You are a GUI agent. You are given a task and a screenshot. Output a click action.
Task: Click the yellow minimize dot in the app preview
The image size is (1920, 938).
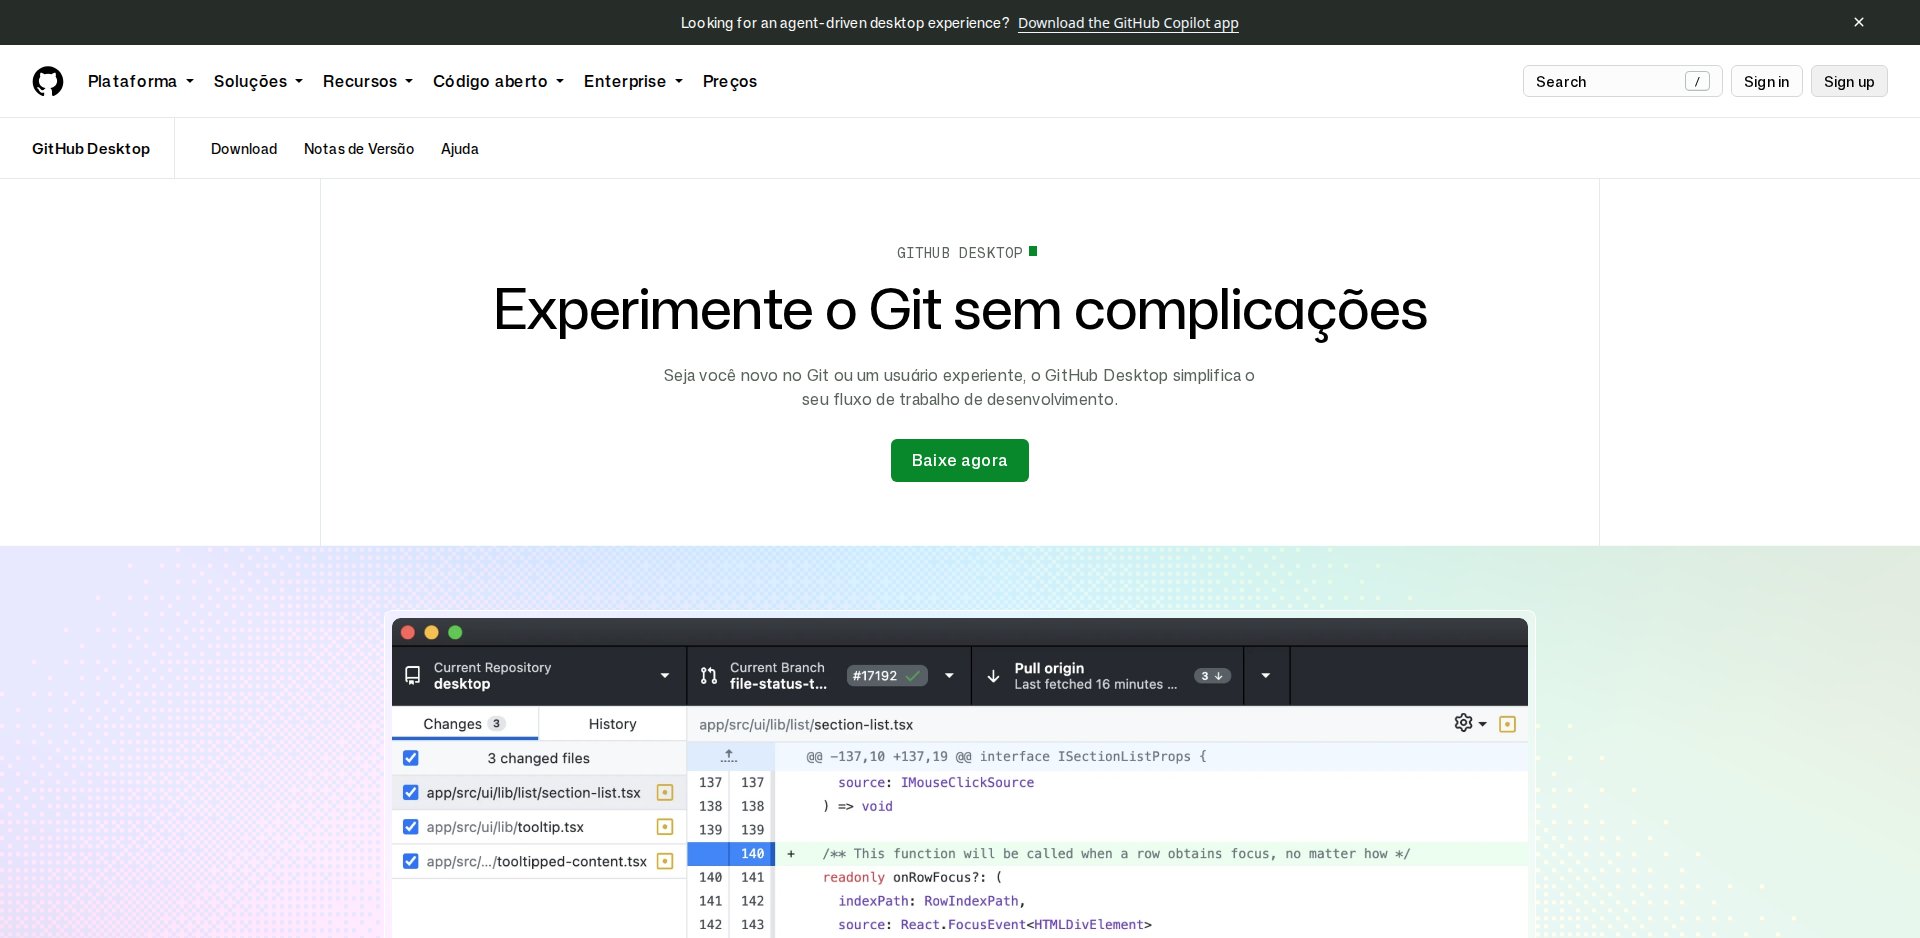(432, 632)
